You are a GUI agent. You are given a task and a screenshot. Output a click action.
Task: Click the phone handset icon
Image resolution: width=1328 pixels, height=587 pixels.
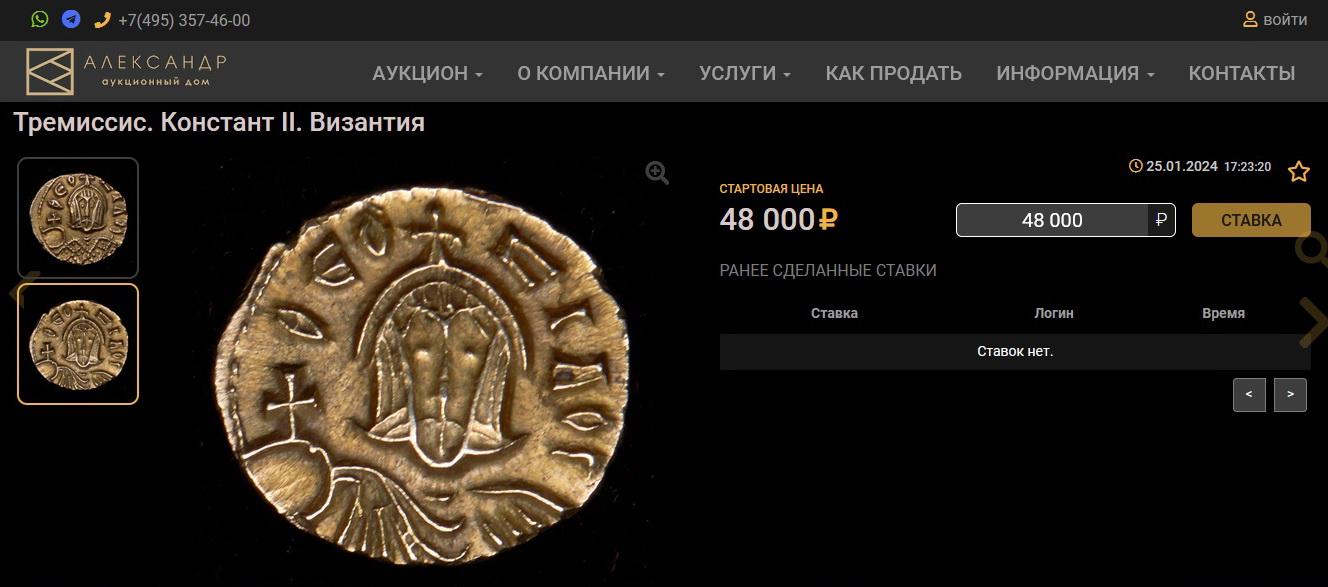[102, 20]
